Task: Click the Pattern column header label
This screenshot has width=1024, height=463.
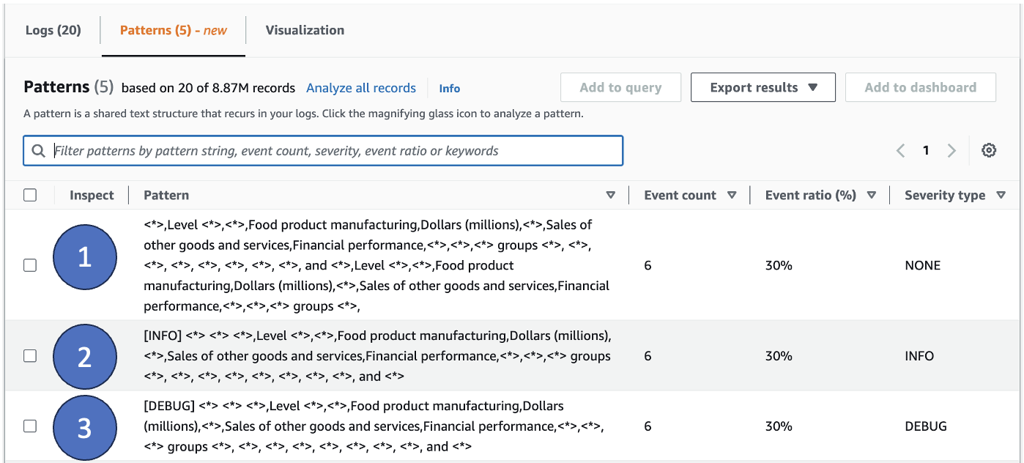Action: pos(166,195)
